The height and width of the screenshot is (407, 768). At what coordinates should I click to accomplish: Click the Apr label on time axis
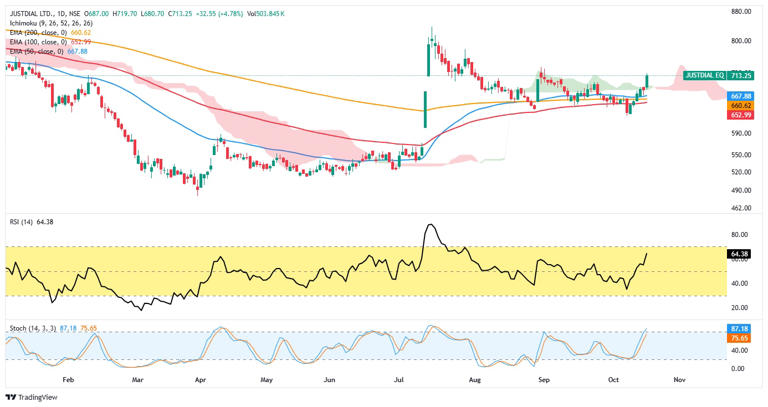tap(200, 380)
